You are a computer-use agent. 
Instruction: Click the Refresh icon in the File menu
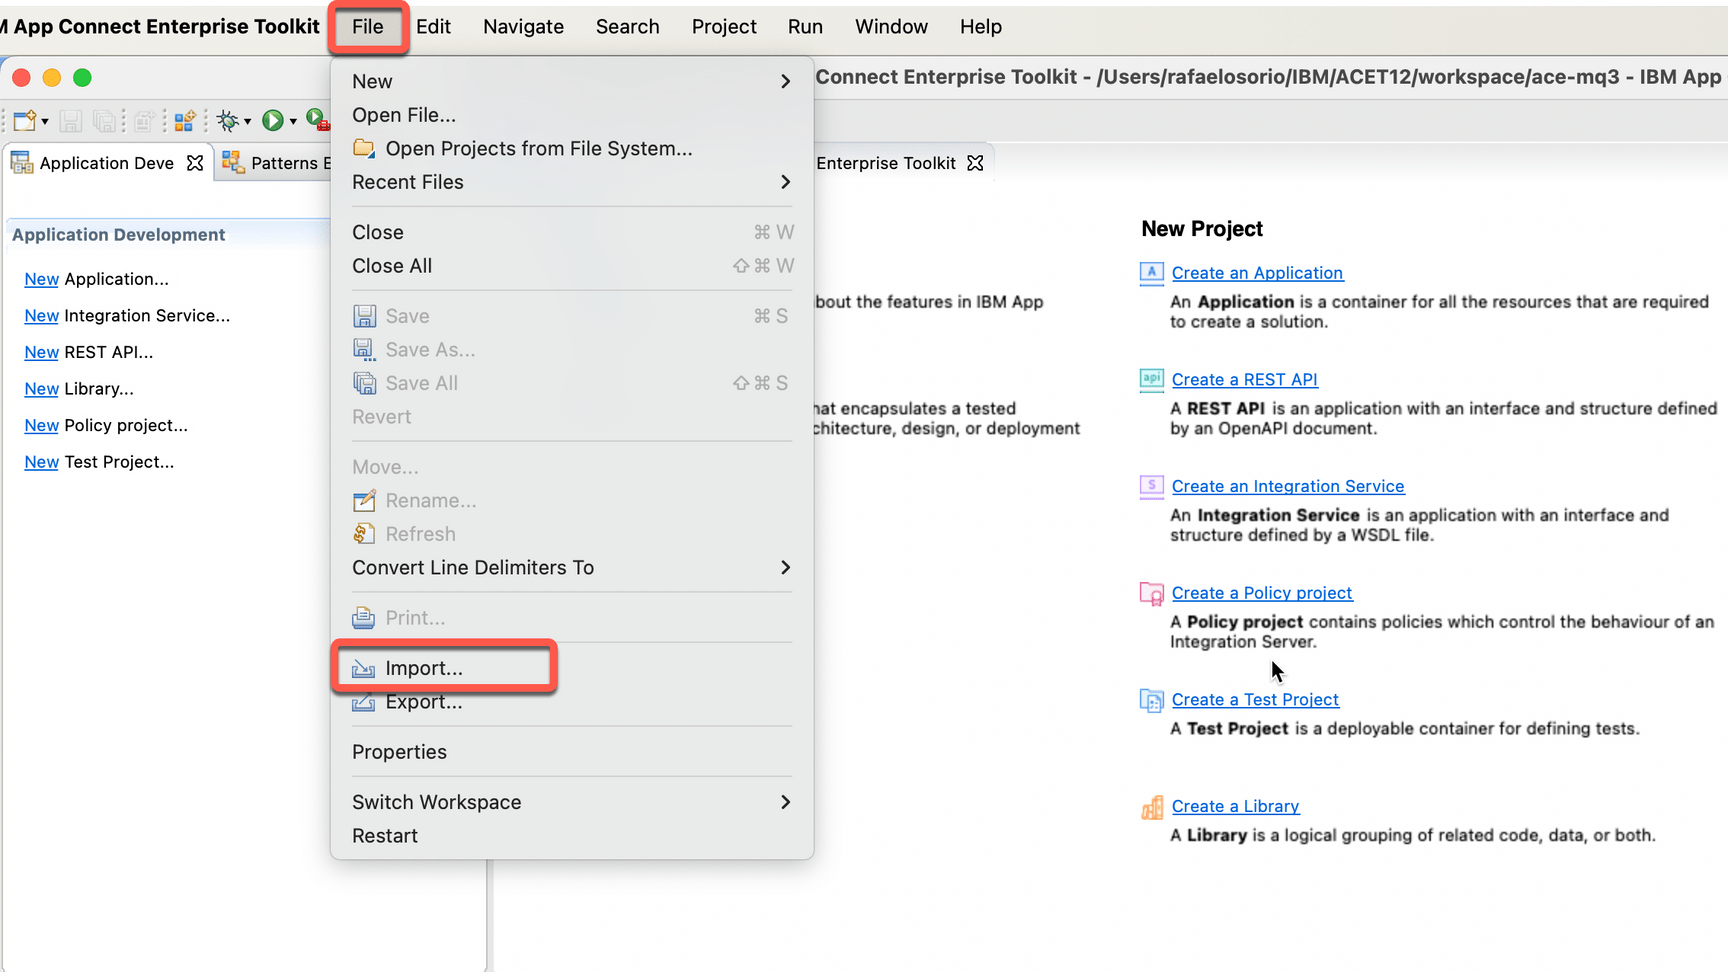point(364,534)
